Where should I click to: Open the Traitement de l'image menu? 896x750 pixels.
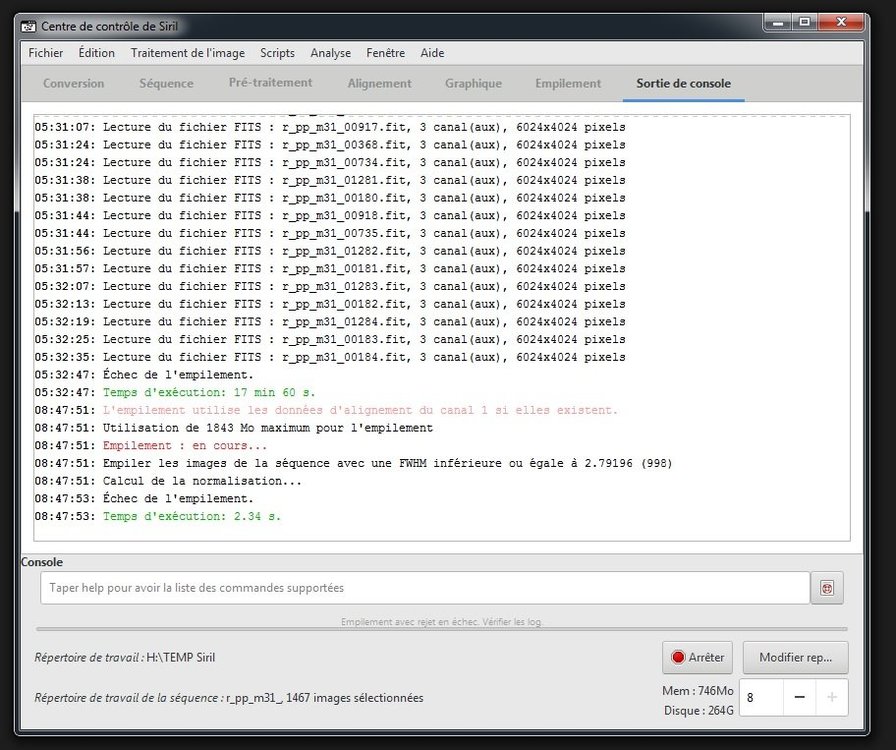click(187, 53)
